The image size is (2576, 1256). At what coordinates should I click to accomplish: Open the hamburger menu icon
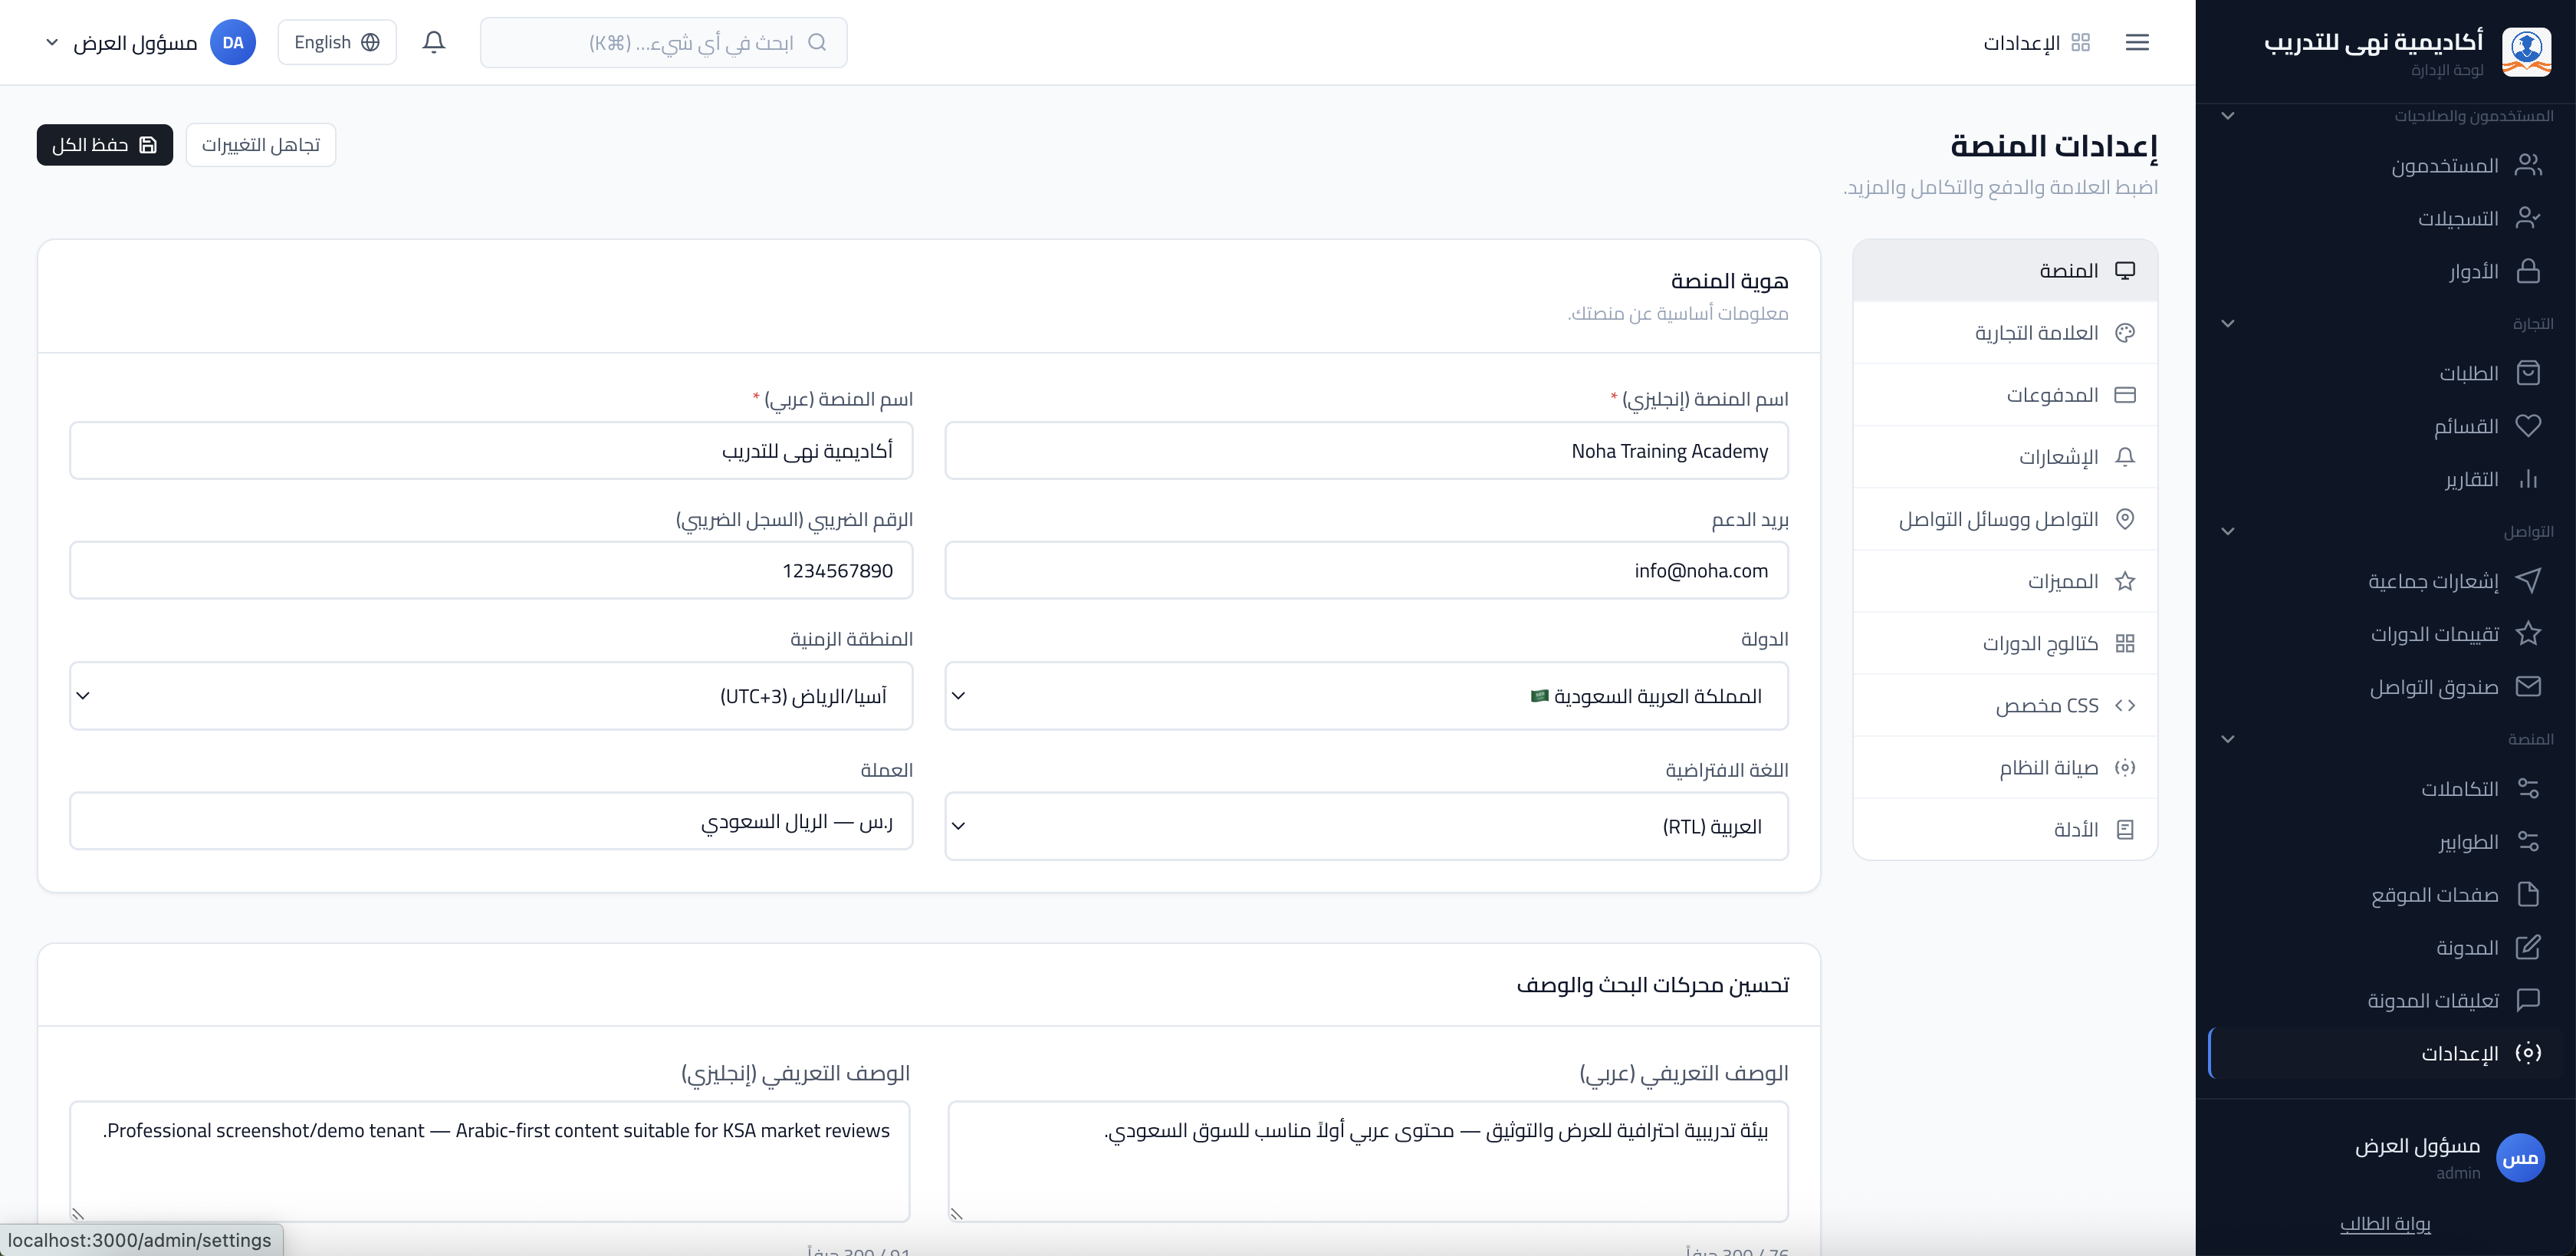2137,42
